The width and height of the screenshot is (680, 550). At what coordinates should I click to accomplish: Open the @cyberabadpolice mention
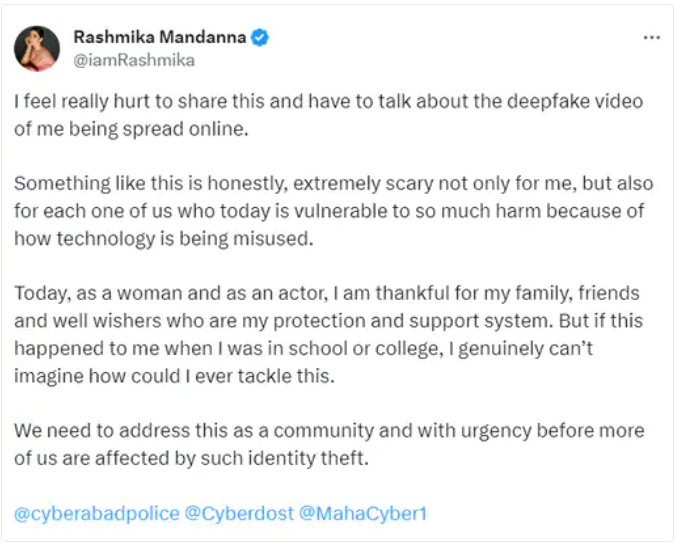[97, 514]
